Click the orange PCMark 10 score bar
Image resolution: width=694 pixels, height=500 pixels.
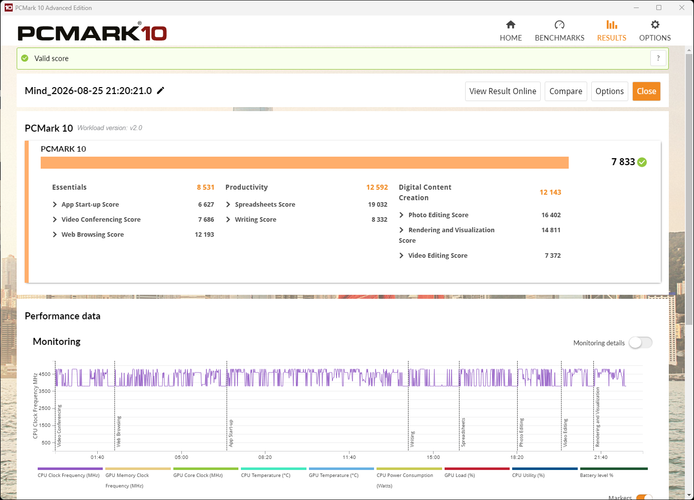click(x=305, y=162)
